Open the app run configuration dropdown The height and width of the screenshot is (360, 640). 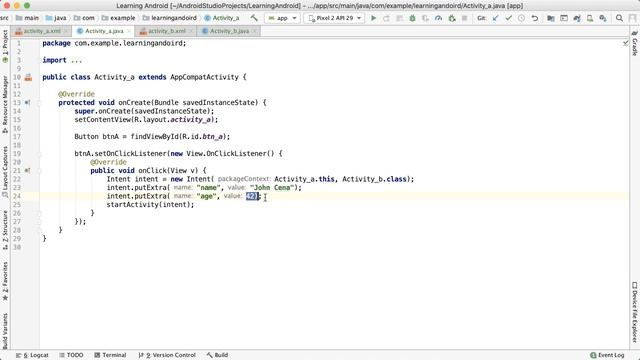click(282, 18)
